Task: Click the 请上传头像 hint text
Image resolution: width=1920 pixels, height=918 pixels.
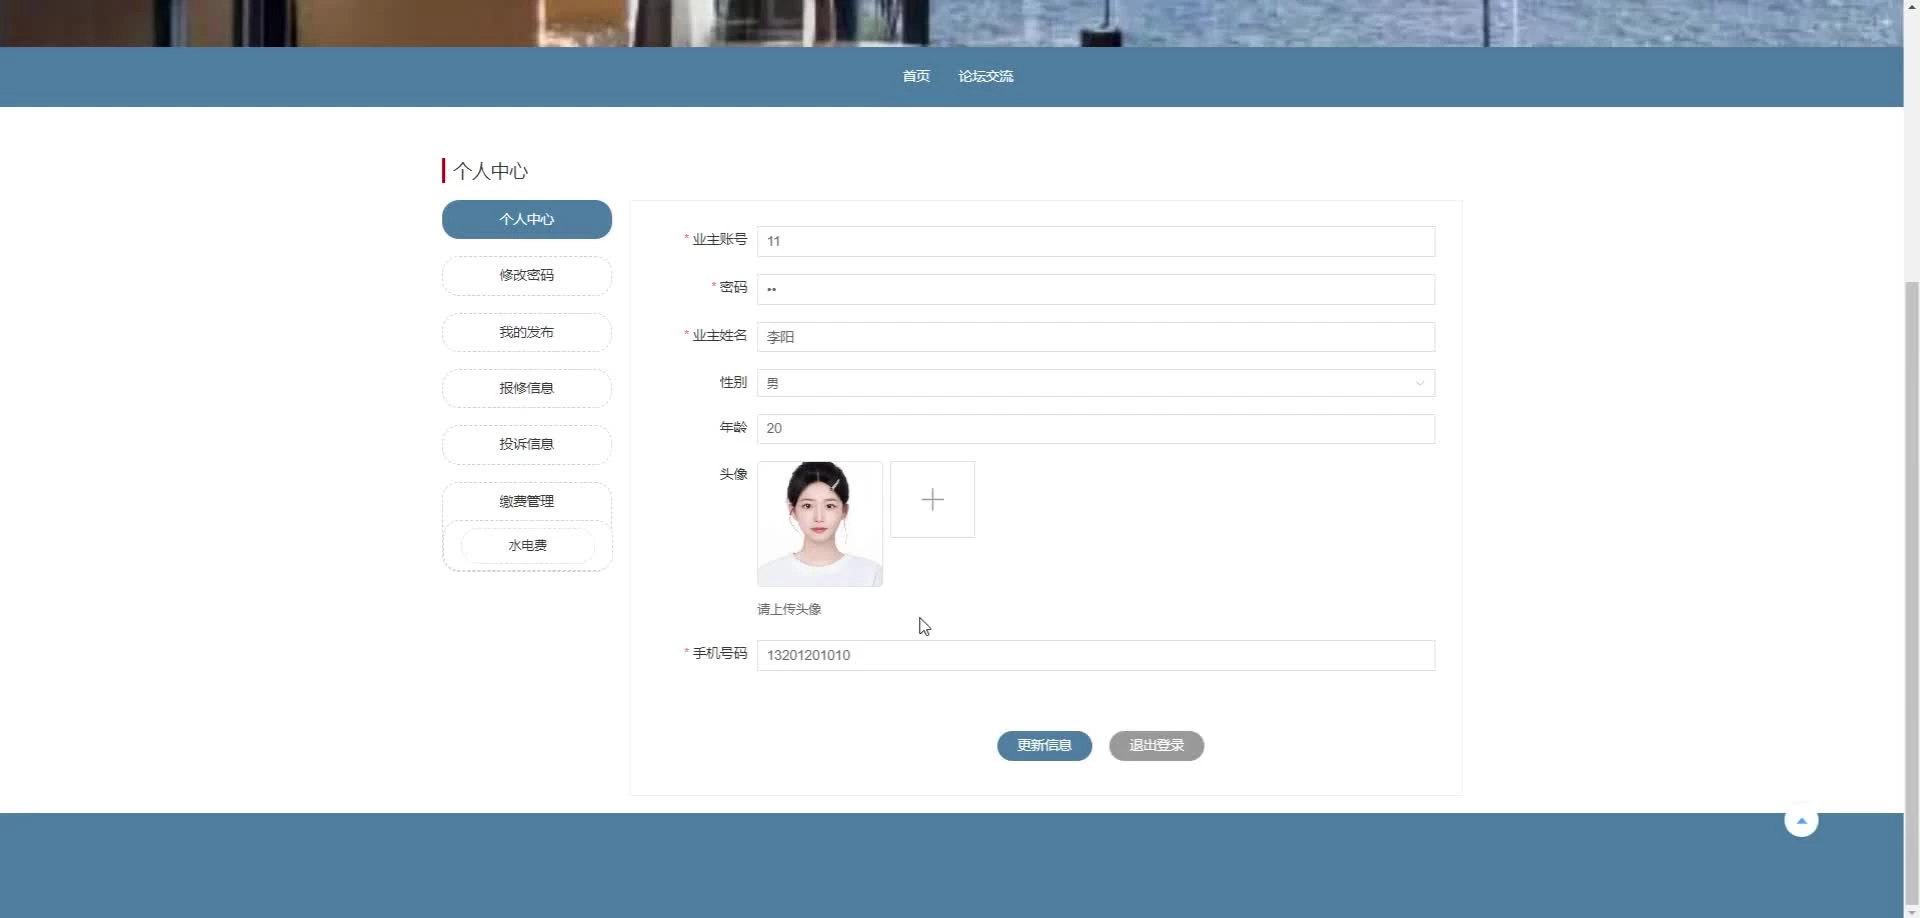Action: pyautogui.click(x=789, y=609)
